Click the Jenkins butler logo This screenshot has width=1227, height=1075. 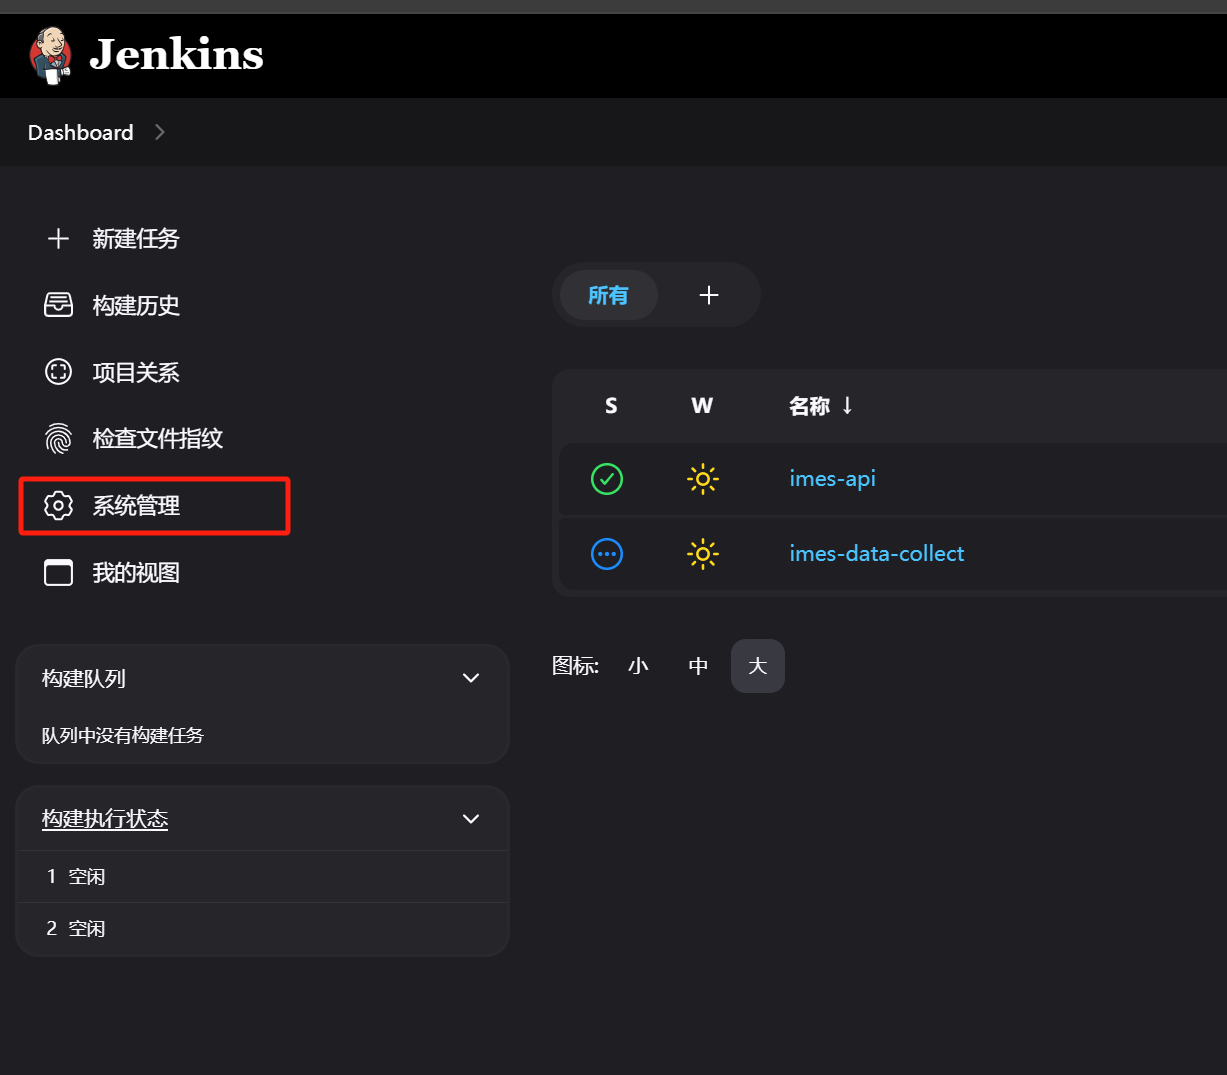51,56
